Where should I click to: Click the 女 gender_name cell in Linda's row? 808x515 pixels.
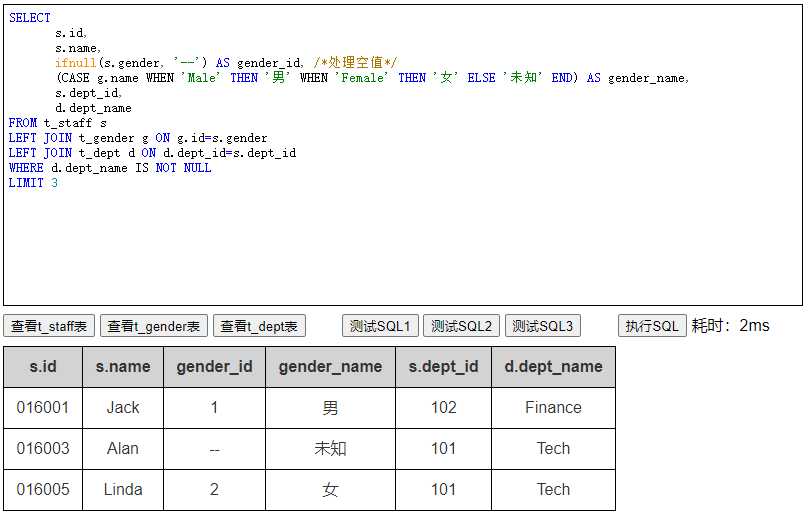pyautogui.click(x=330, y=489)
